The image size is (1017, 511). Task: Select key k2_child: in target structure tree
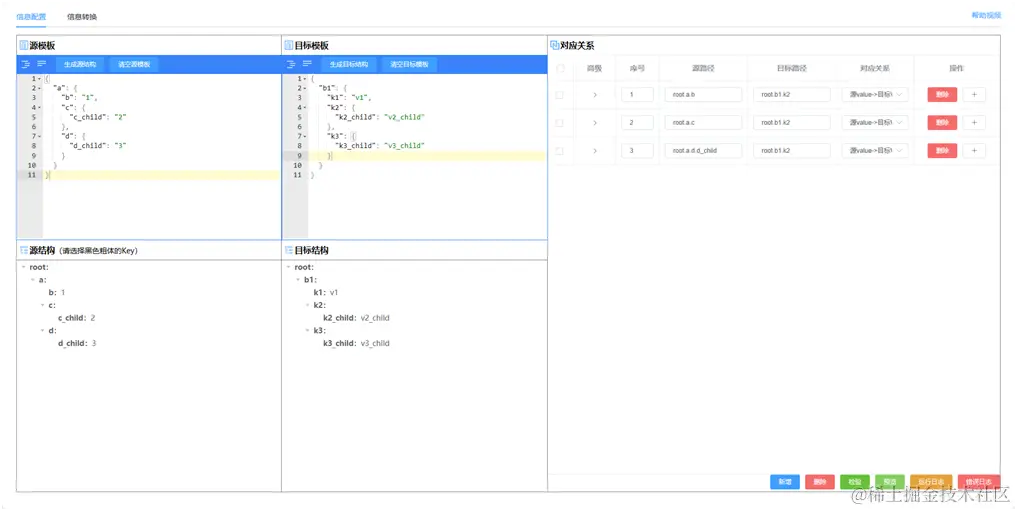coord(340,318)
